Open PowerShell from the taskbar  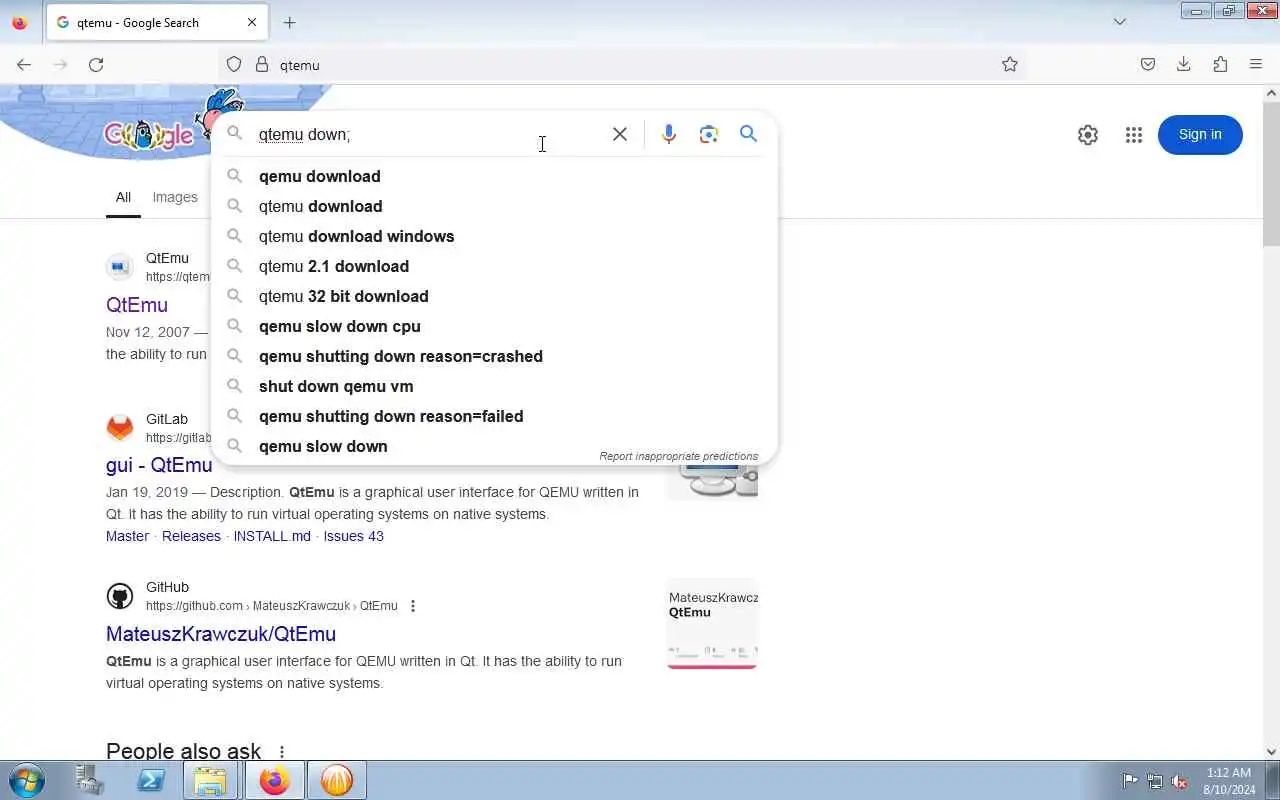click(151, 780)
